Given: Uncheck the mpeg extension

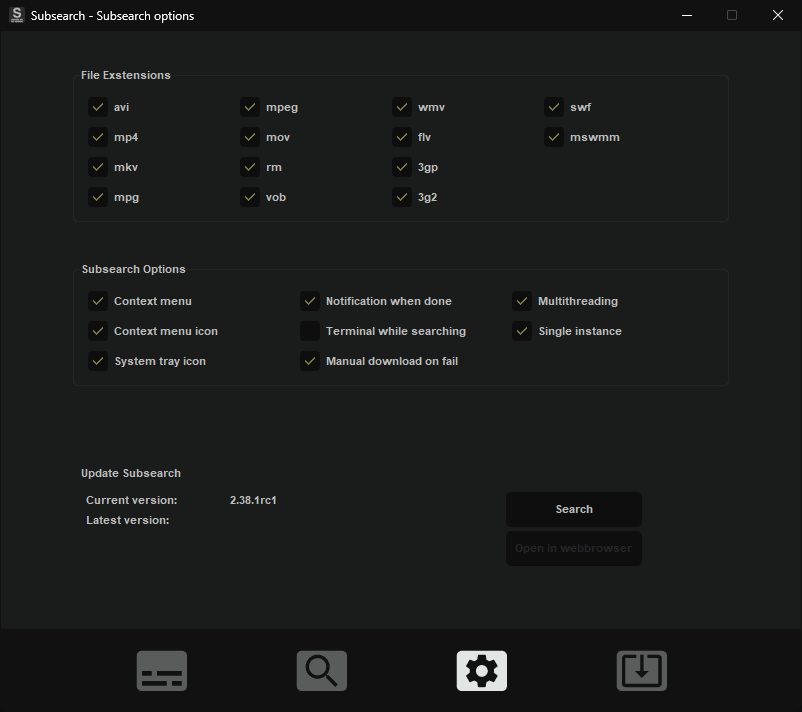Looking at the screenshot, I should tap(250, 107).
